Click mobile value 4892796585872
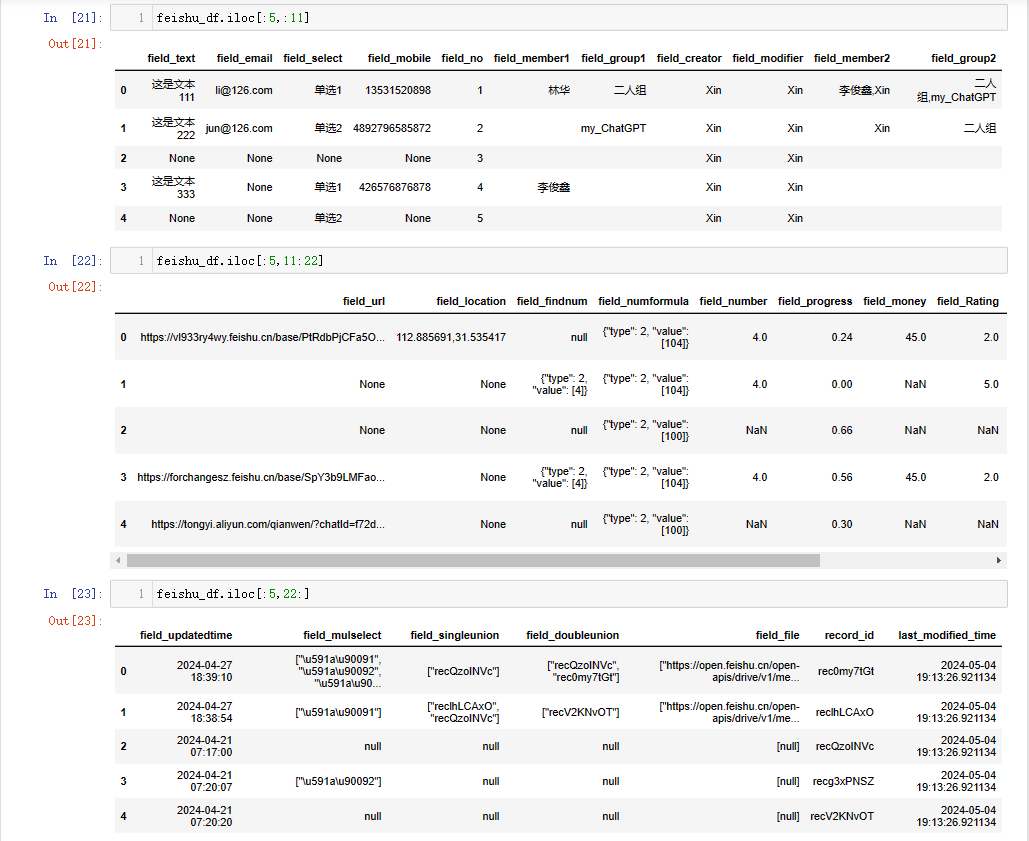Image resolution: width=1029 pixels, height=841 pixels. click(392, 128)
